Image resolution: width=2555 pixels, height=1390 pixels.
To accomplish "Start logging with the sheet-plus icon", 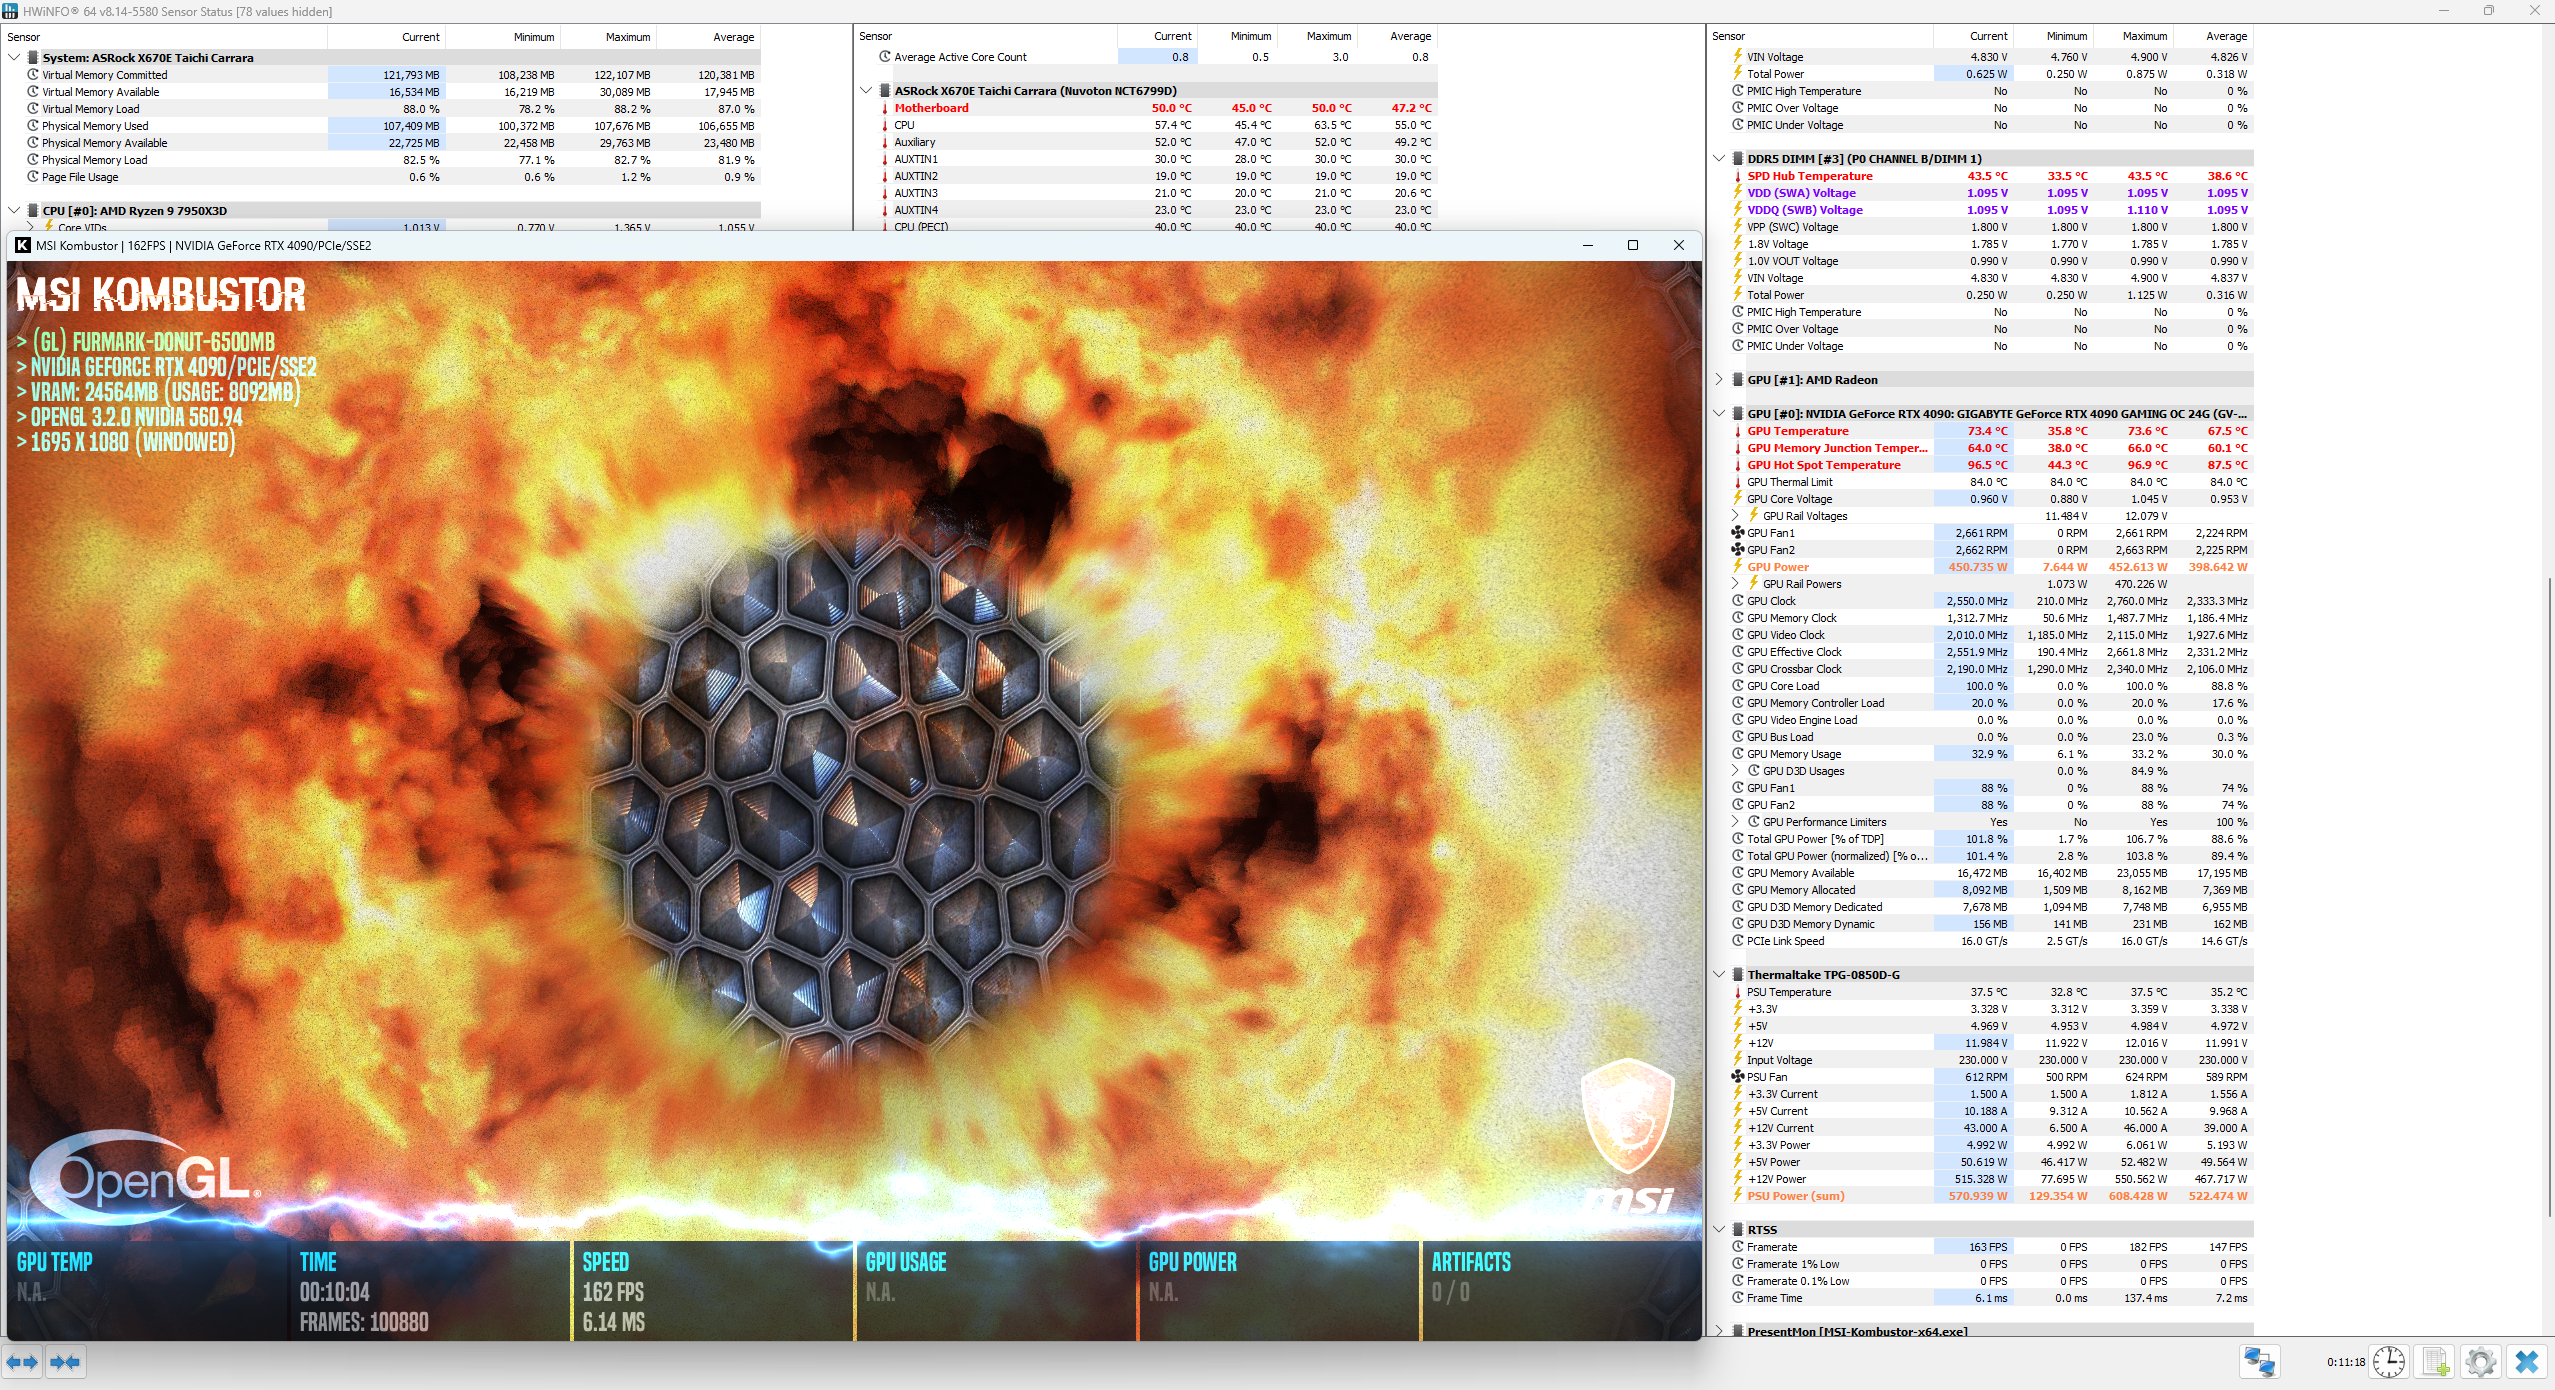I will [2435, 1362].
